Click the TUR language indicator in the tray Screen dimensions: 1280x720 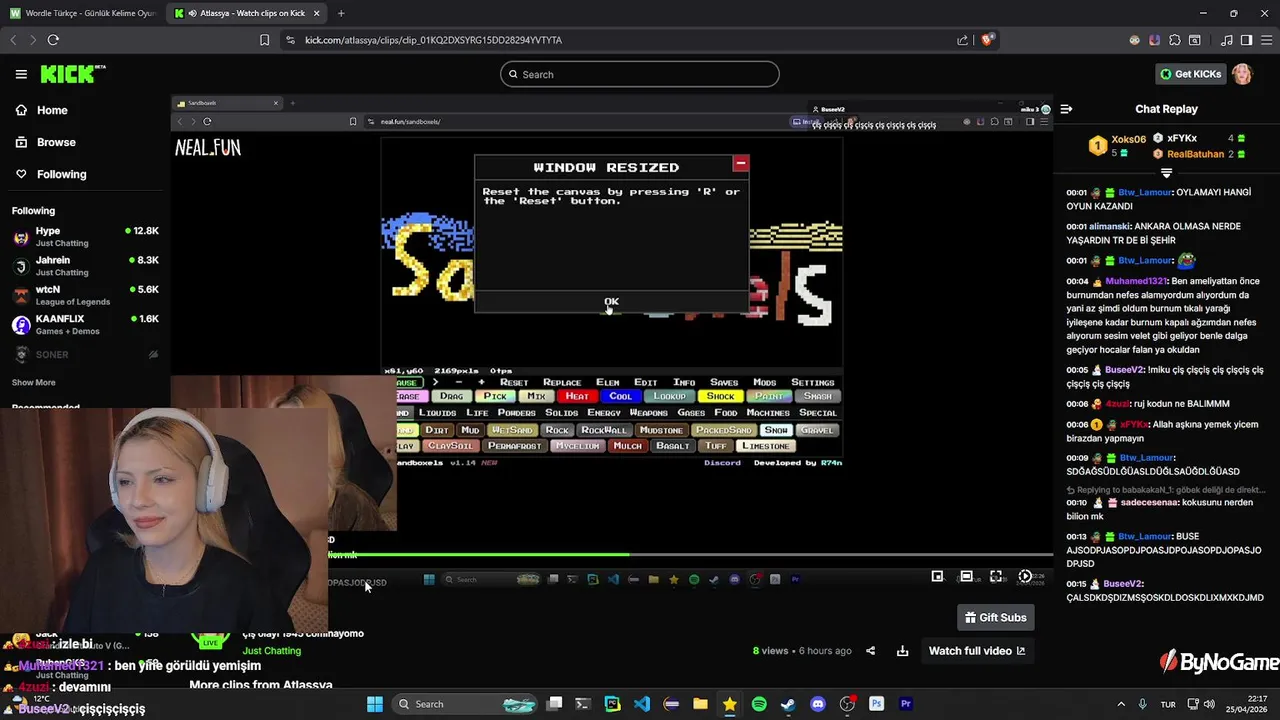[x=1167, y=705]
